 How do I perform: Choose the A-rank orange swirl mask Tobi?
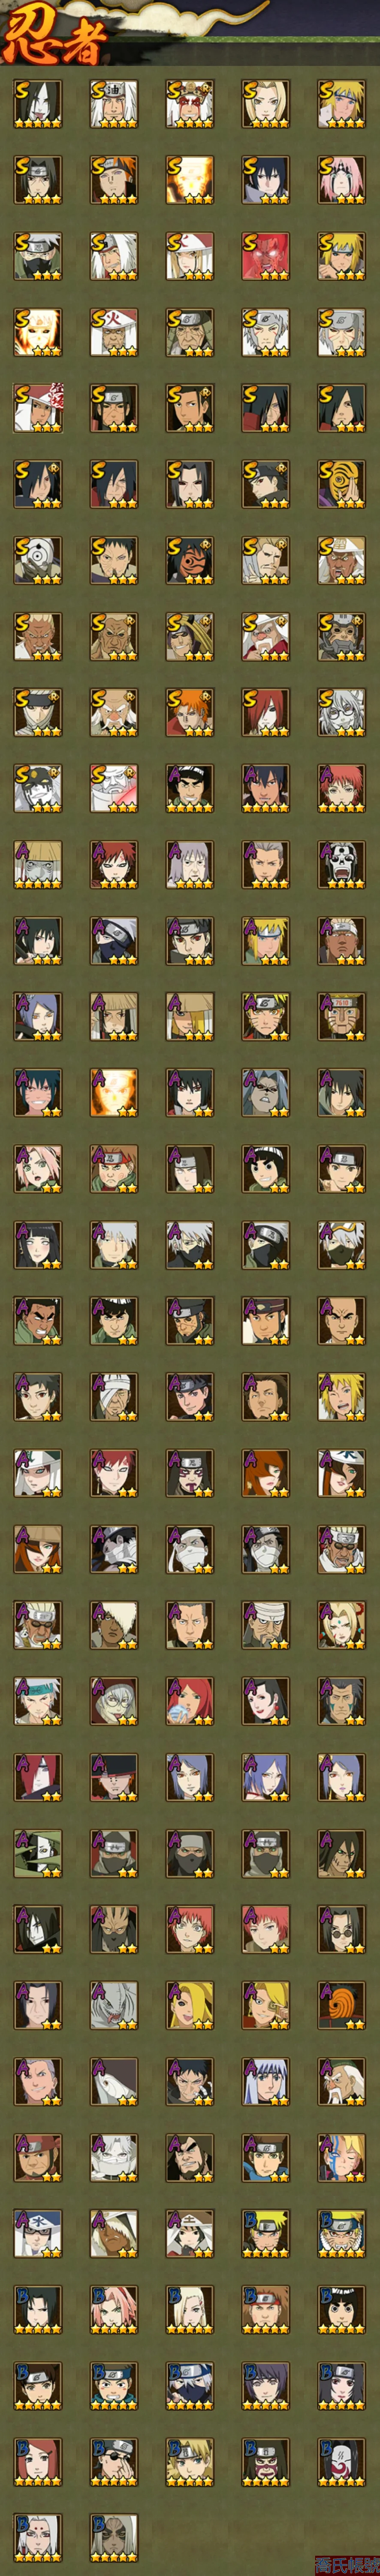[x=341, y=2003]
